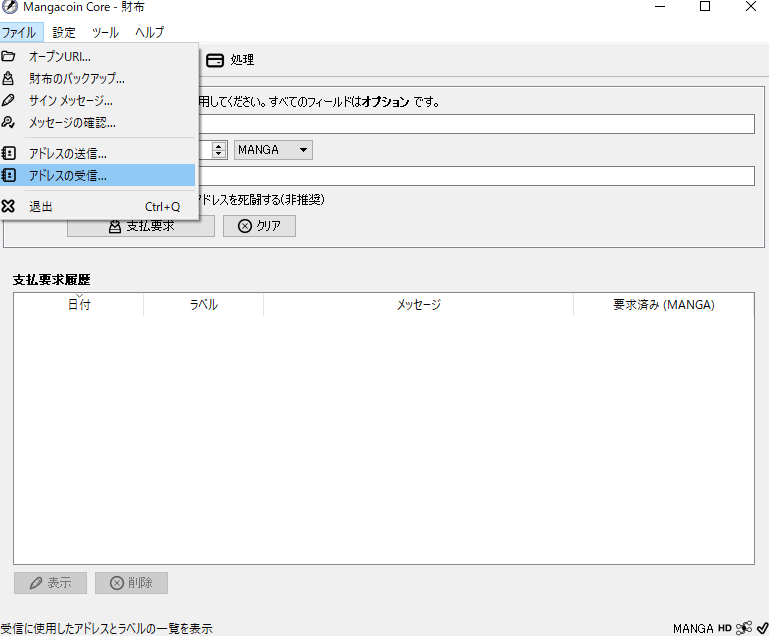Screen dimensions: 769x636
Task: Focus the message input field
Action: [x=476, y=176]
